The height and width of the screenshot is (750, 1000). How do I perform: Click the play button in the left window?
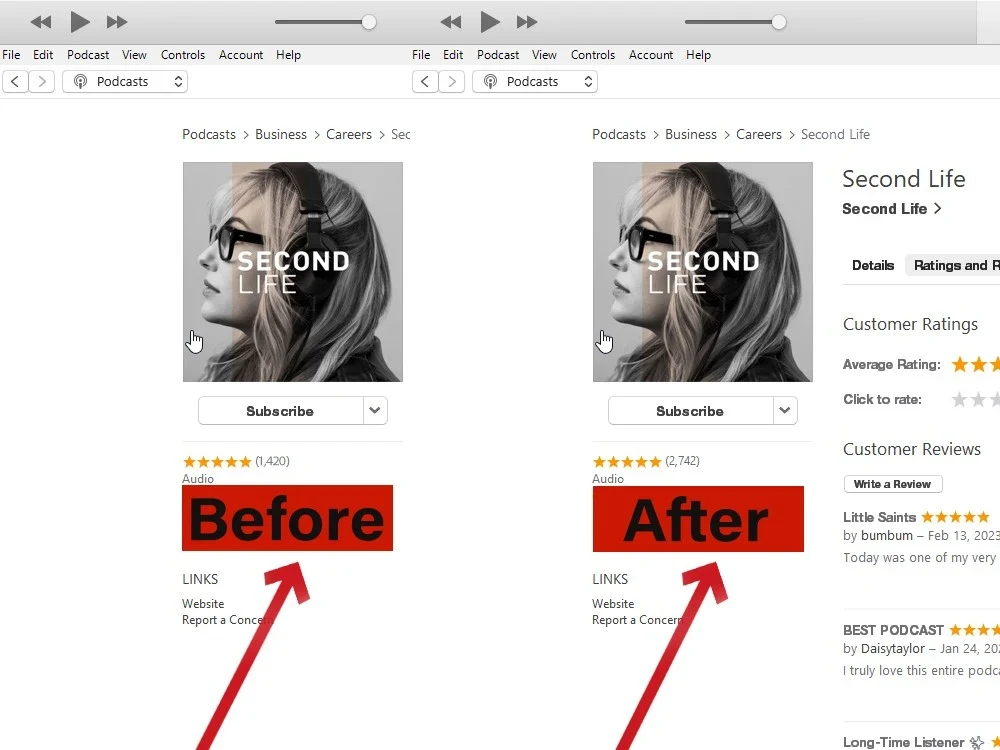[79, 22]
